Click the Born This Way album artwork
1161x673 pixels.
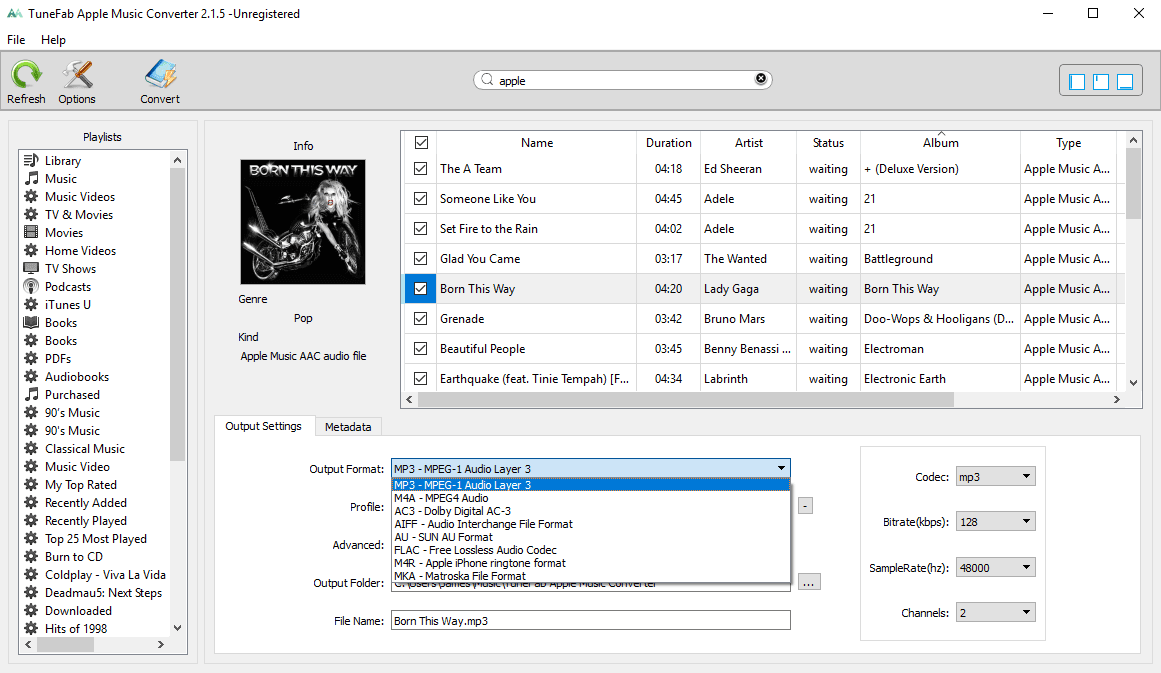click(x=303, y=221)
